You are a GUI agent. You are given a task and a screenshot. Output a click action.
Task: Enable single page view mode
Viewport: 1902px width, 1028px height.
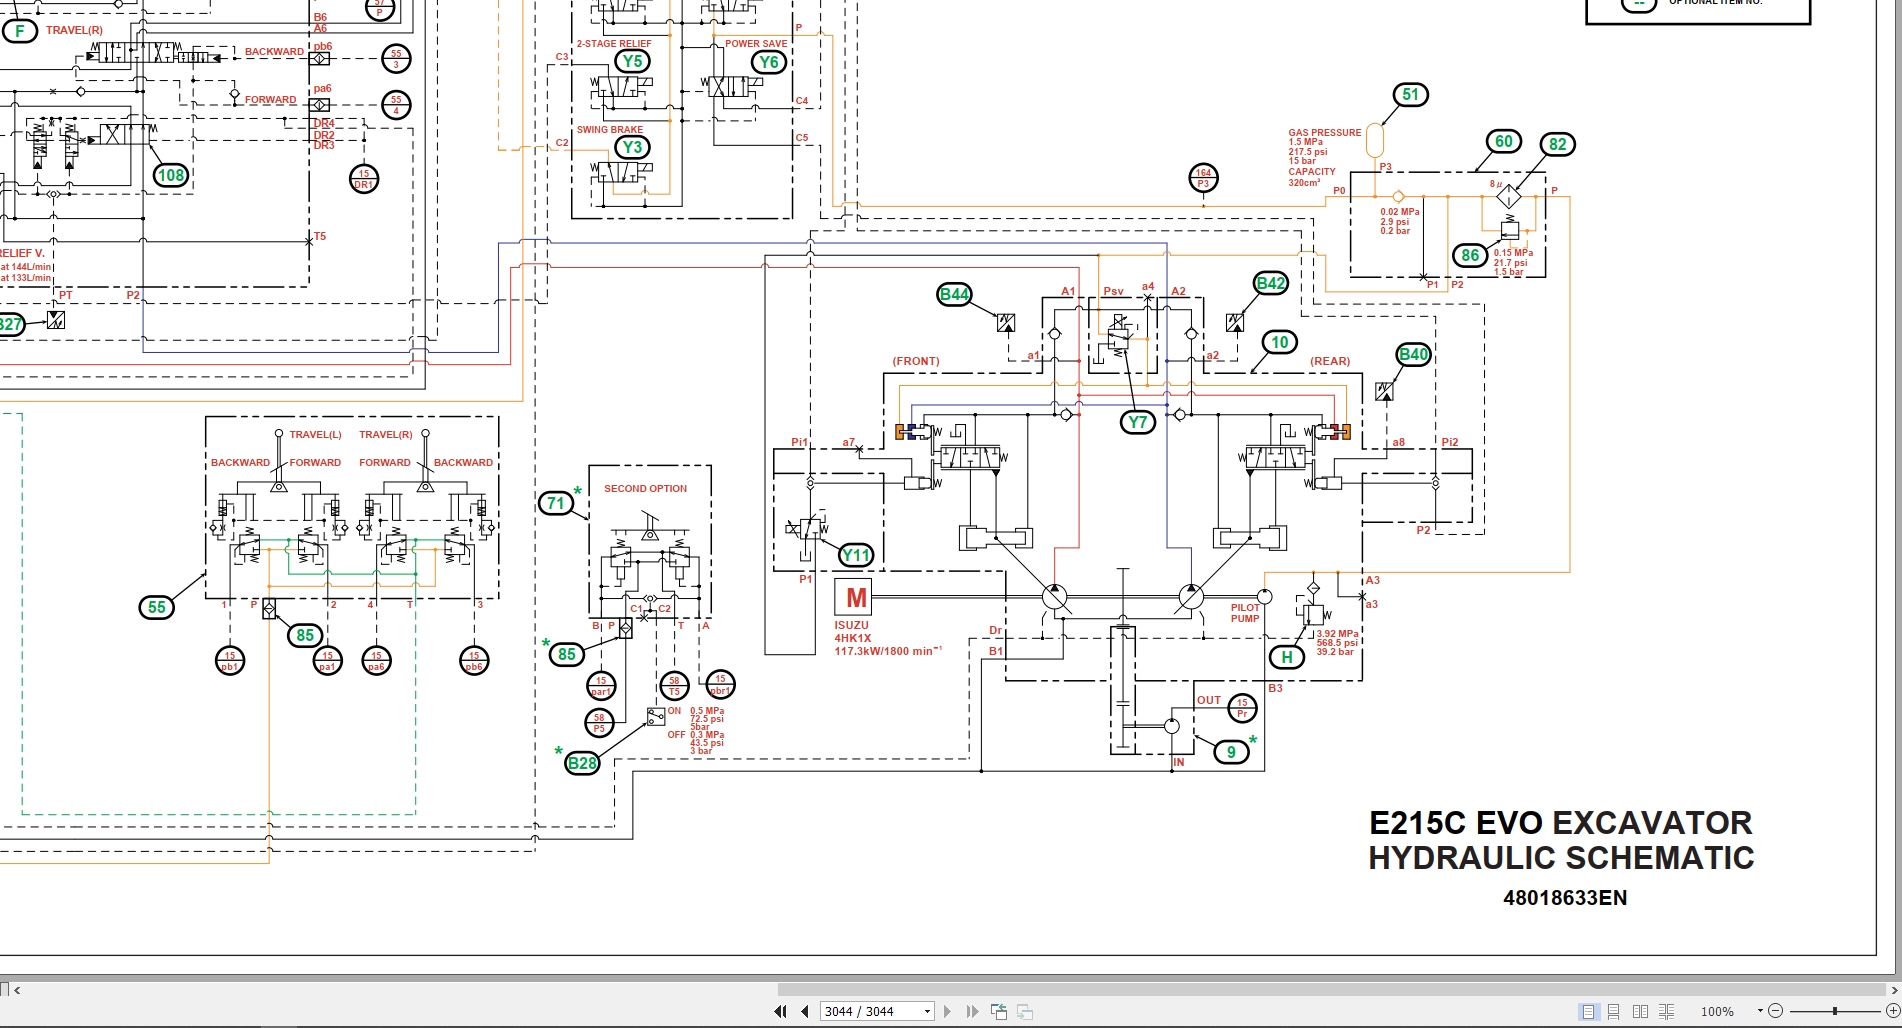1588,1011
